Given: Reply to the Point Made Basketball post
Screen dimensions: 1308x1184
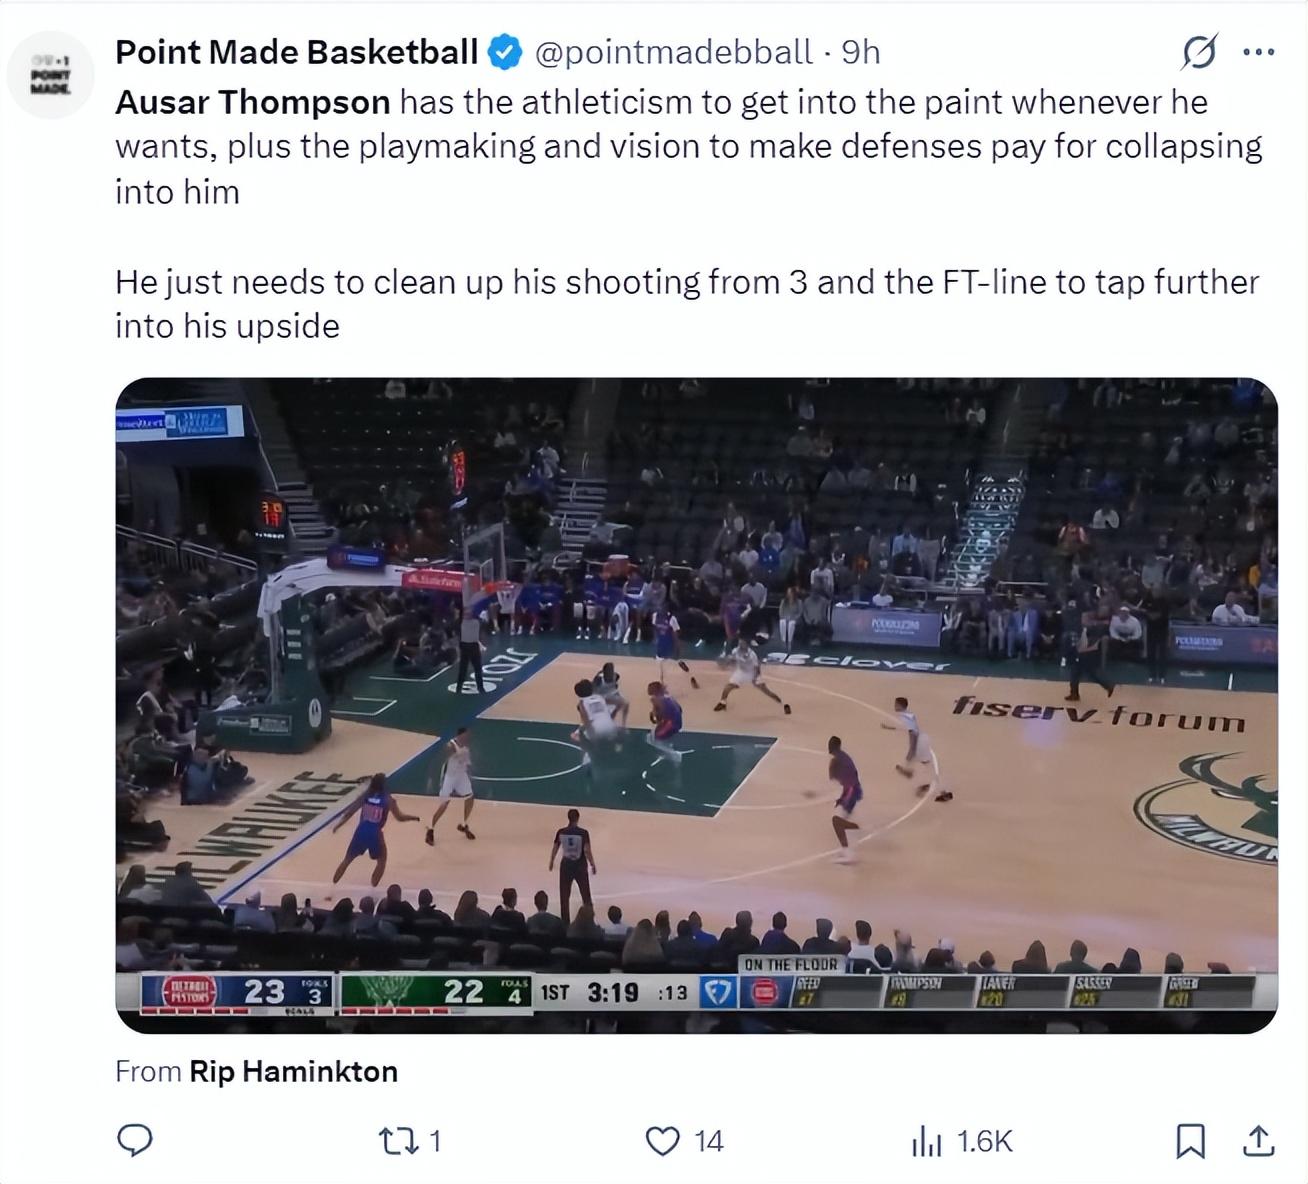Looking at the screenshot, I should (135, 1141).
